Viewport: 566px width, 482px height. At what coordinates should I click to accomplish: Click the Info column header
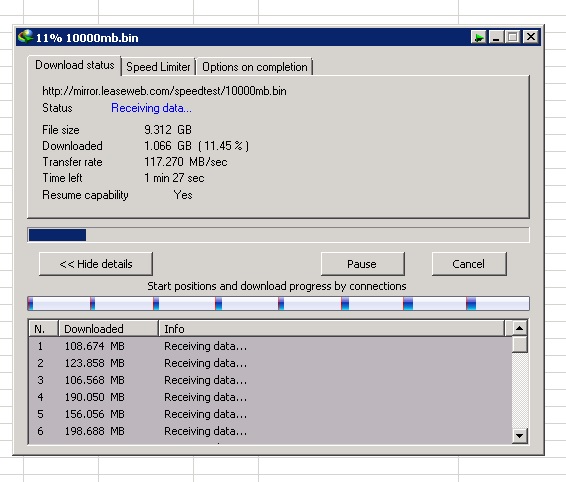click(x=331, y=329)
